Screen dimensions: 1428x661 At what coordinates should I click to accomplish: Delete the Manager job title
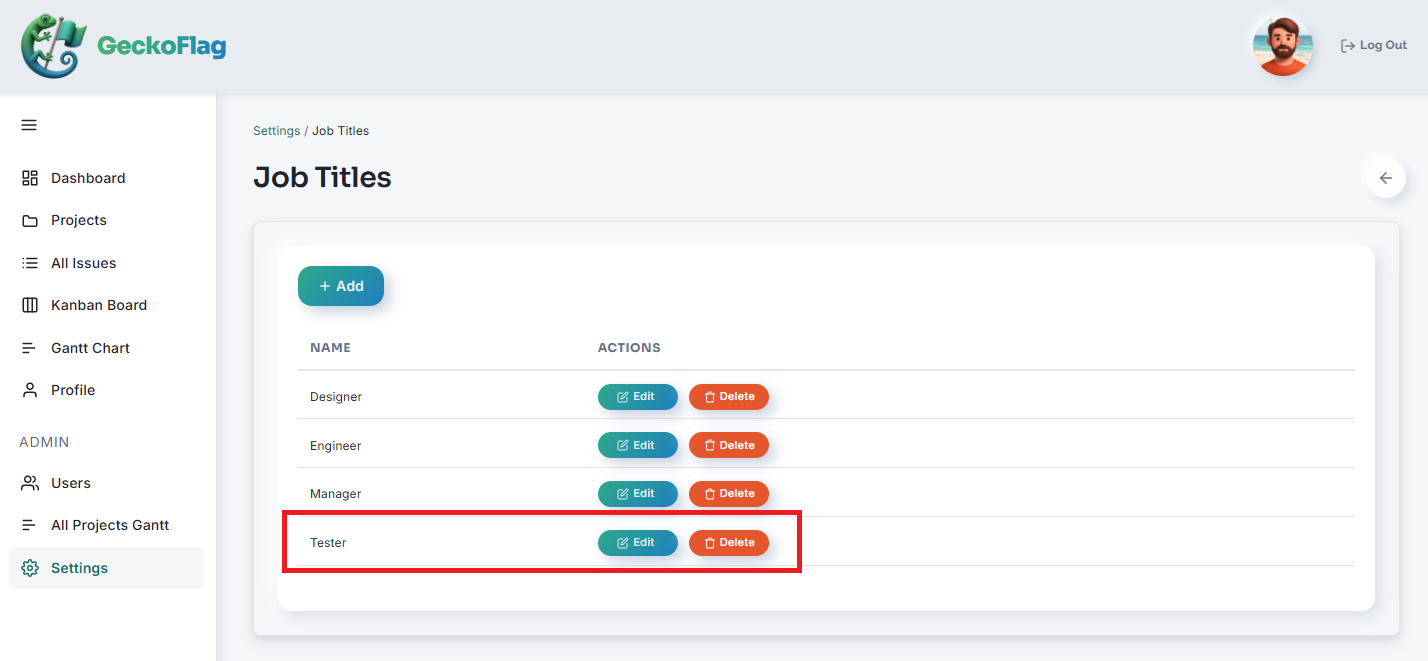729,494
